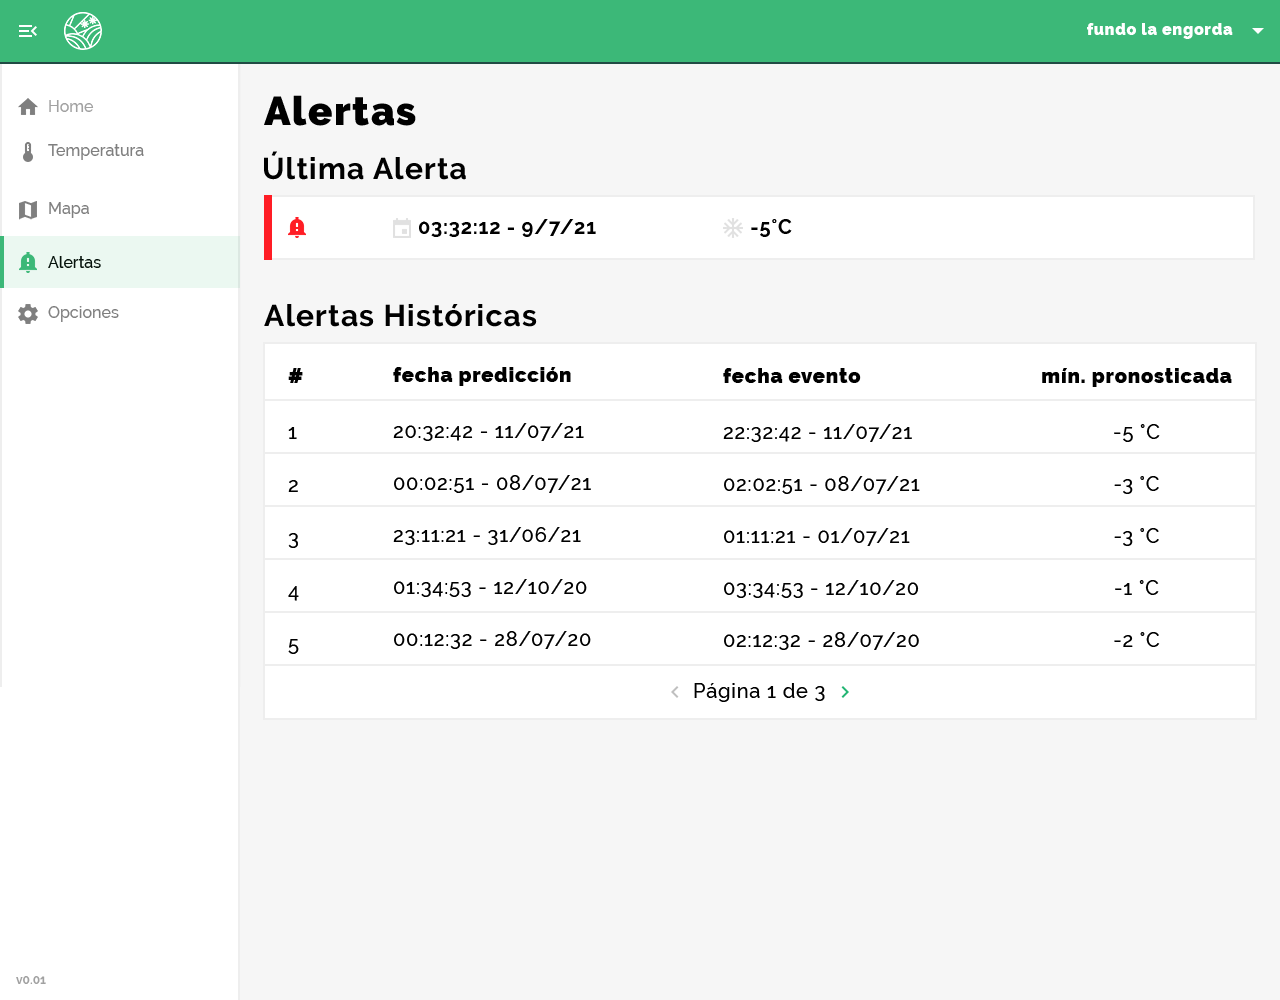The image size is (1280, 1000).
Task: Click the snowflake icon next to -5°C
Action: [733, 228]
